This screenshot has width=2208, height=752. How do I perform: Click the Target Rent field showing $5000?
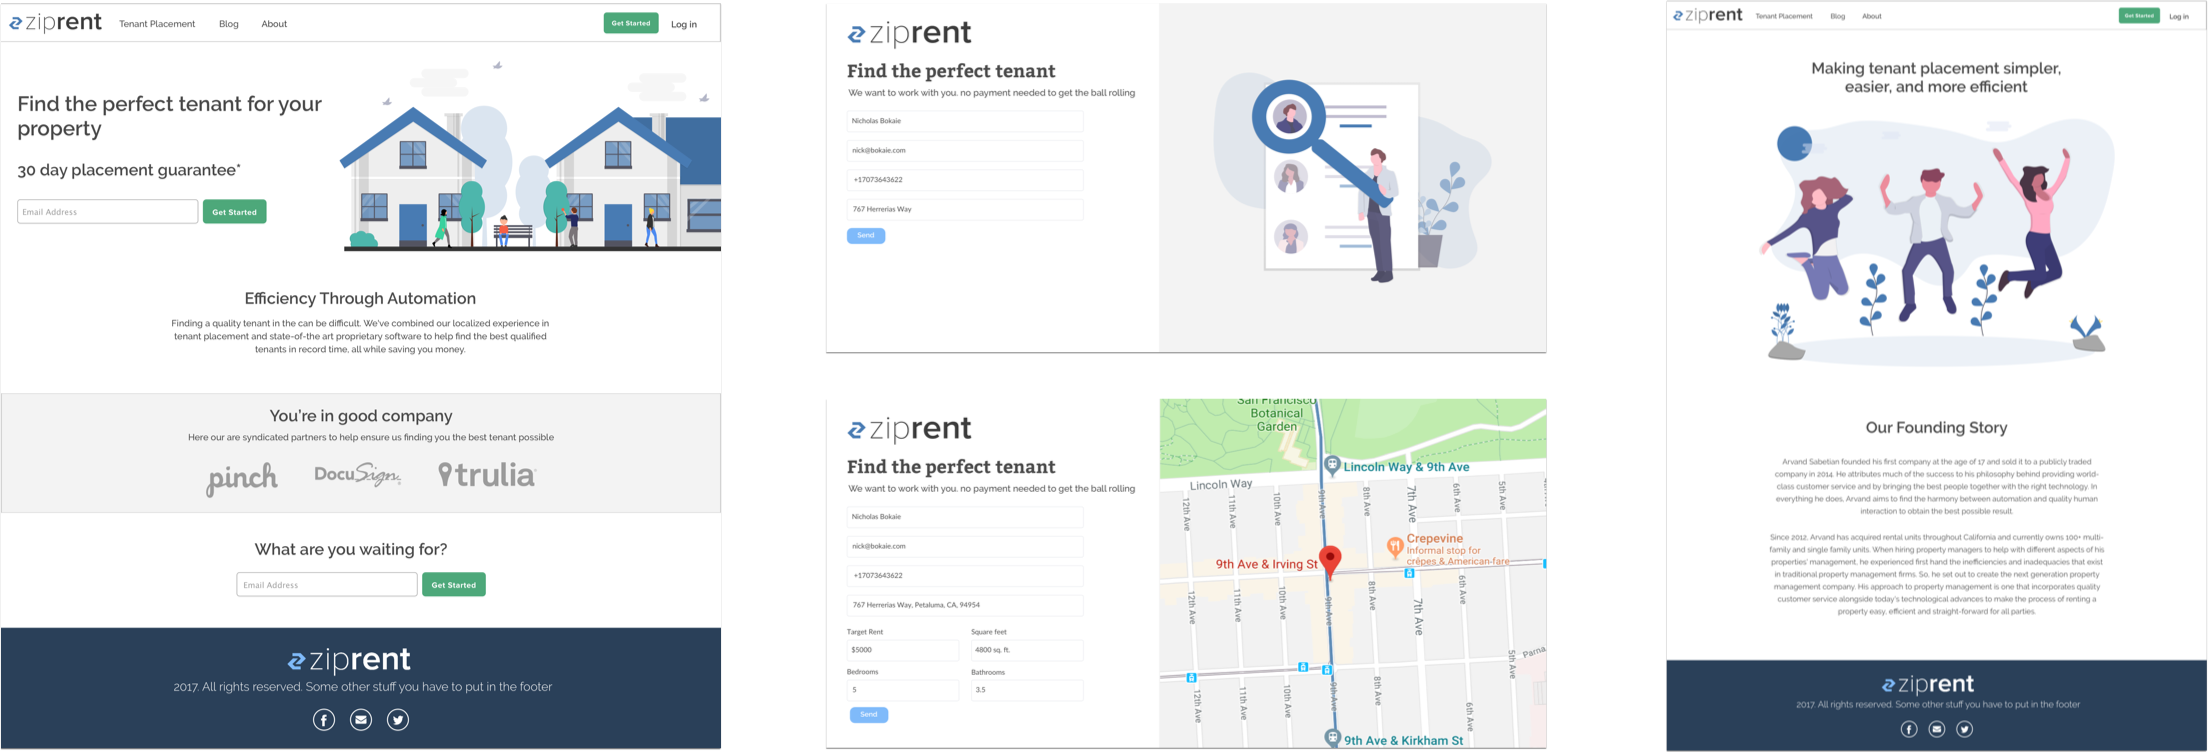(903, 650)
